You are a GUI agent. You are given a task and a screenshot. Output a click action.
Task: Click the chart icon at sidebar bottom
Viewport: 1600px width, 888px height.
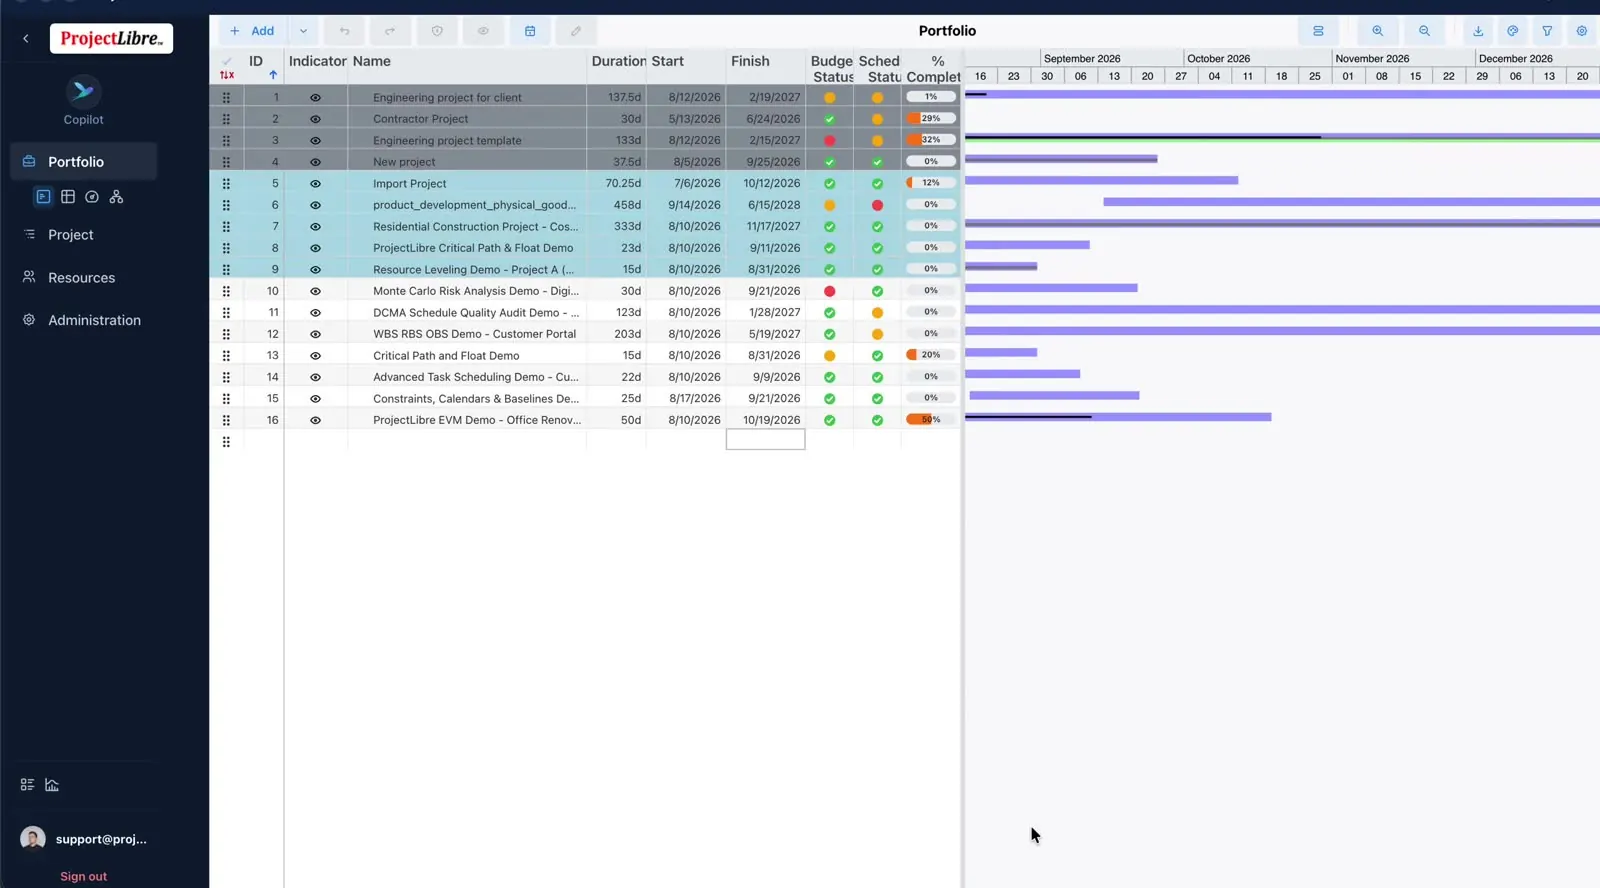[52, 785]
